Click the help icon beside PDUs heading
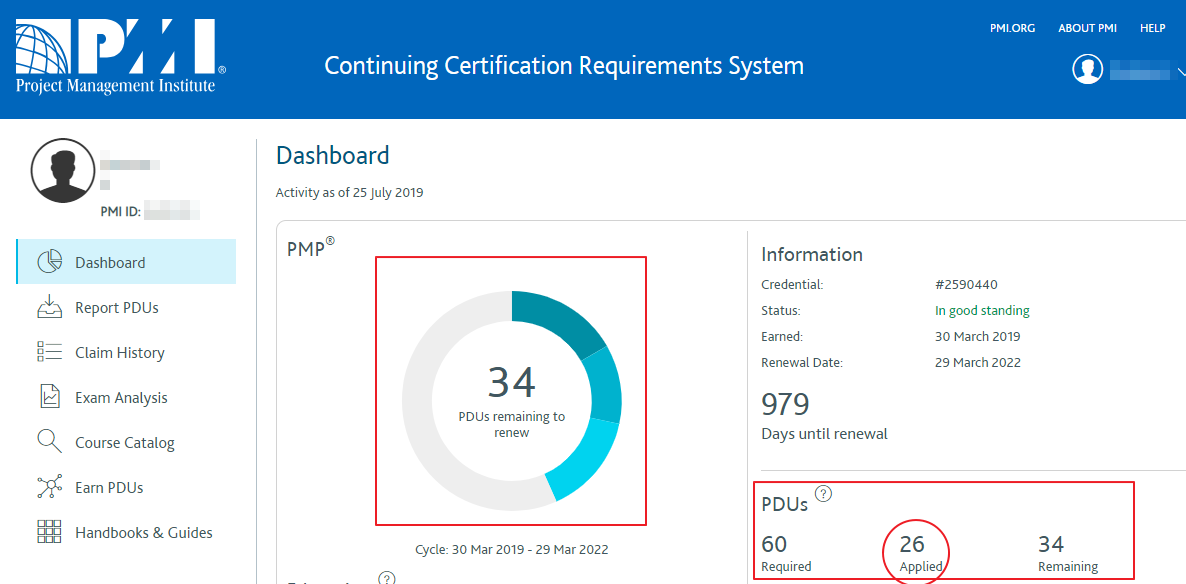The width and height of the screenshot is (1186, 584). pyautogui.click(x=824, y=493)
